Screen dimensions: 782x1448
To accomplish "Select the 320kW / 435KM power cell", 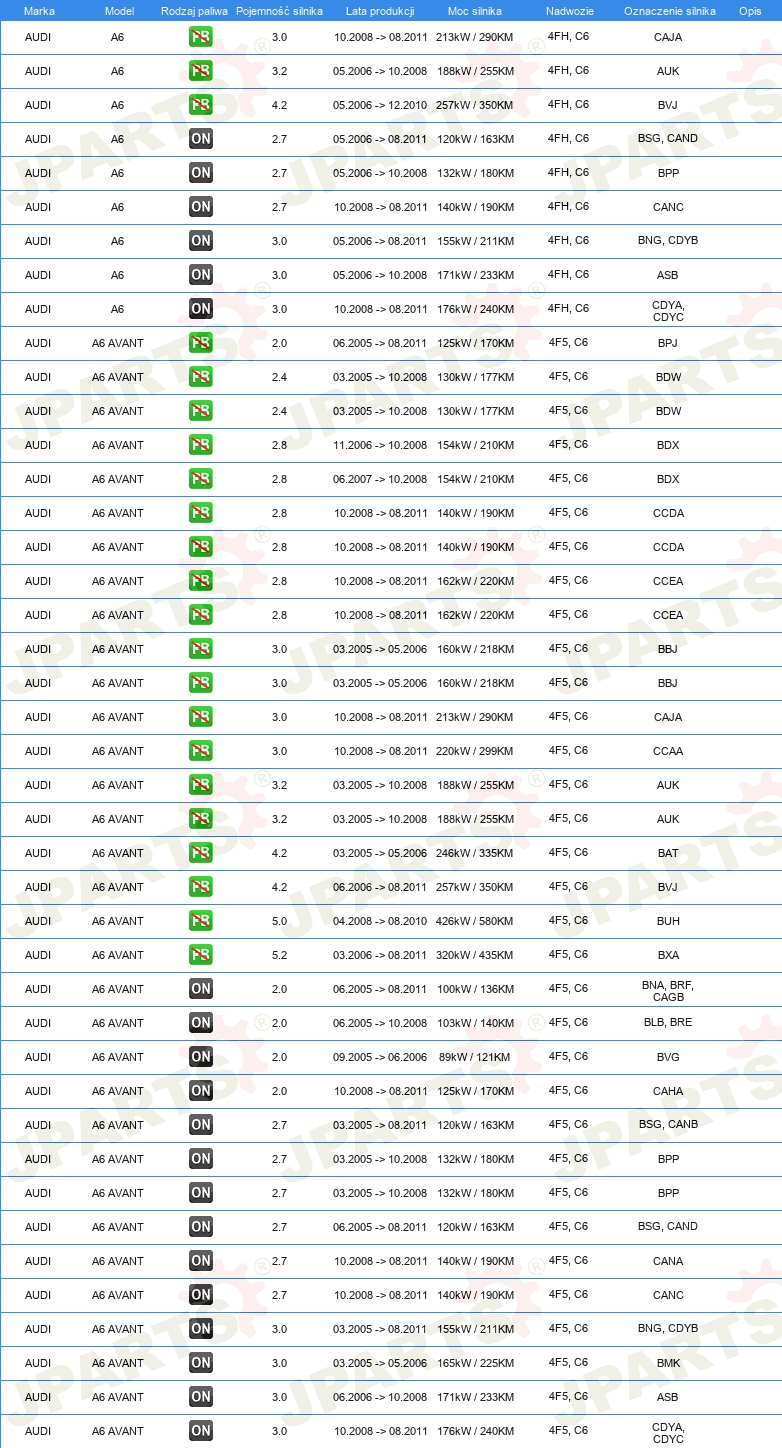I will click(475, 956).
